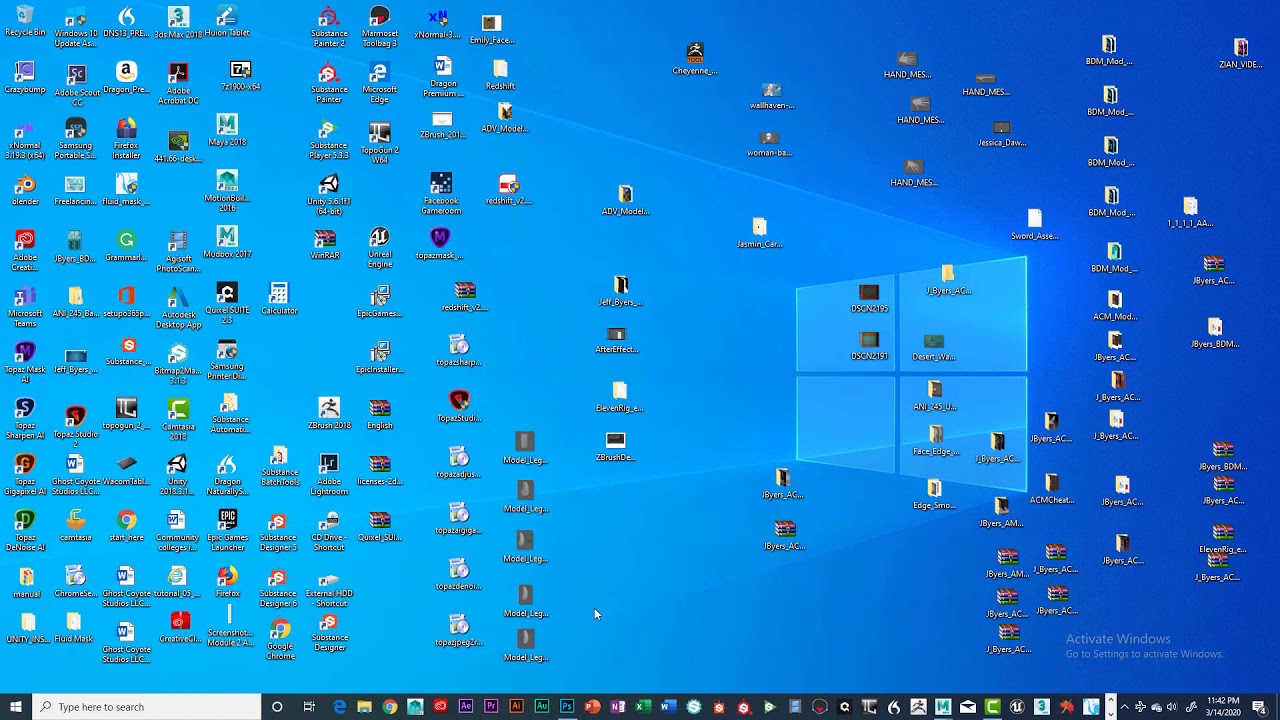Open Facebook Gameroom desktop icon
This screenshot has width=1280, height=720.
coord(441,194)
